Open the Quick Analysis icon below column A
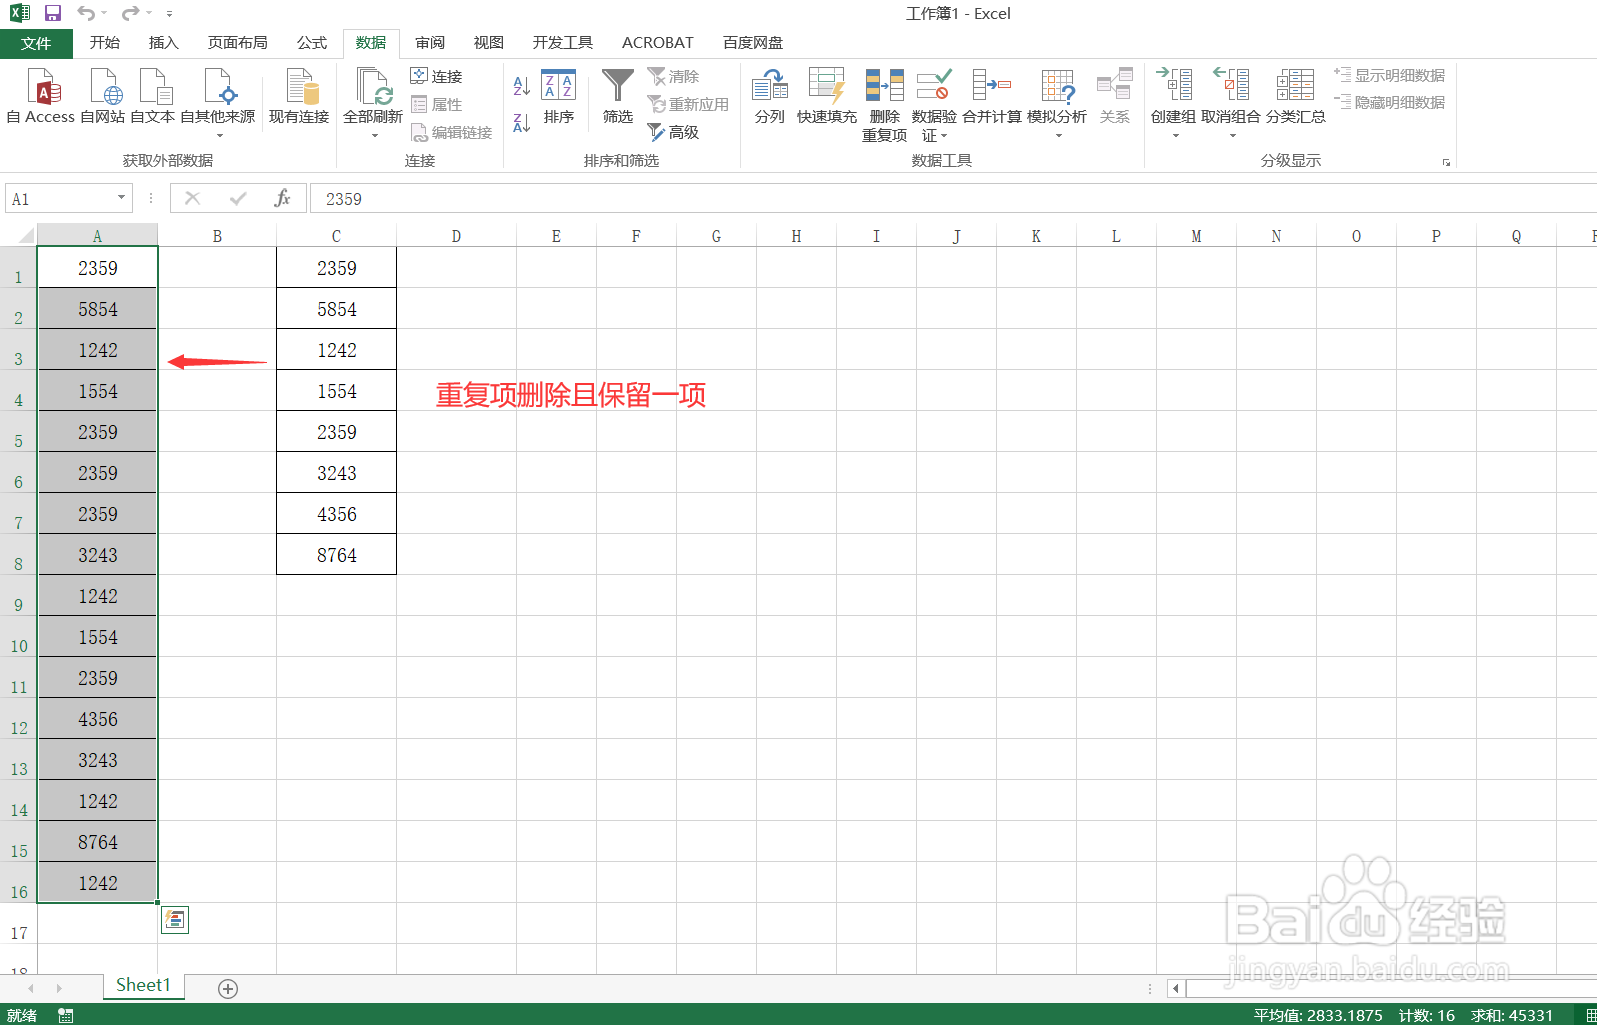The width and height of the screenshot is (1597, 1025). tap(175, 919)
